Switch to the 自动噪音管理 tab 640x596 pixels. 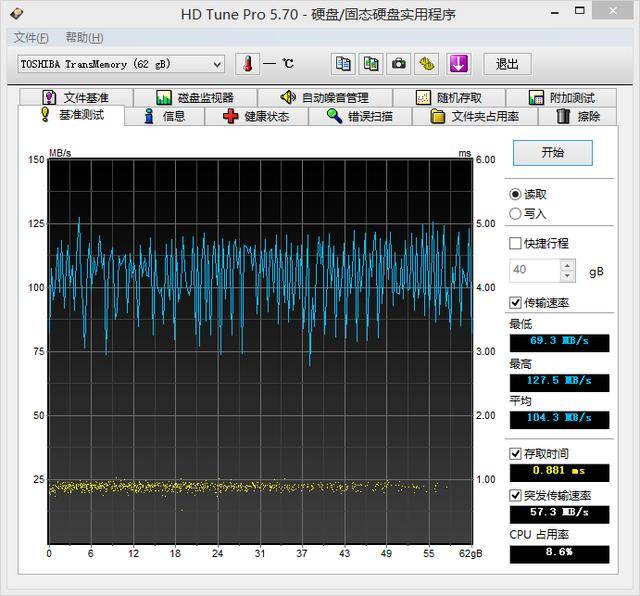pyautogui.click(x=325, y=98)
